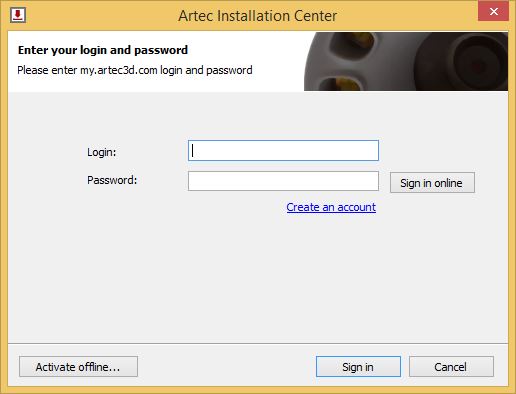The height and width of the screenshot is (394, 516).
Task: Click the Artec installer icon in title bar
Action: pyautogui.click(x=18, y=15)
